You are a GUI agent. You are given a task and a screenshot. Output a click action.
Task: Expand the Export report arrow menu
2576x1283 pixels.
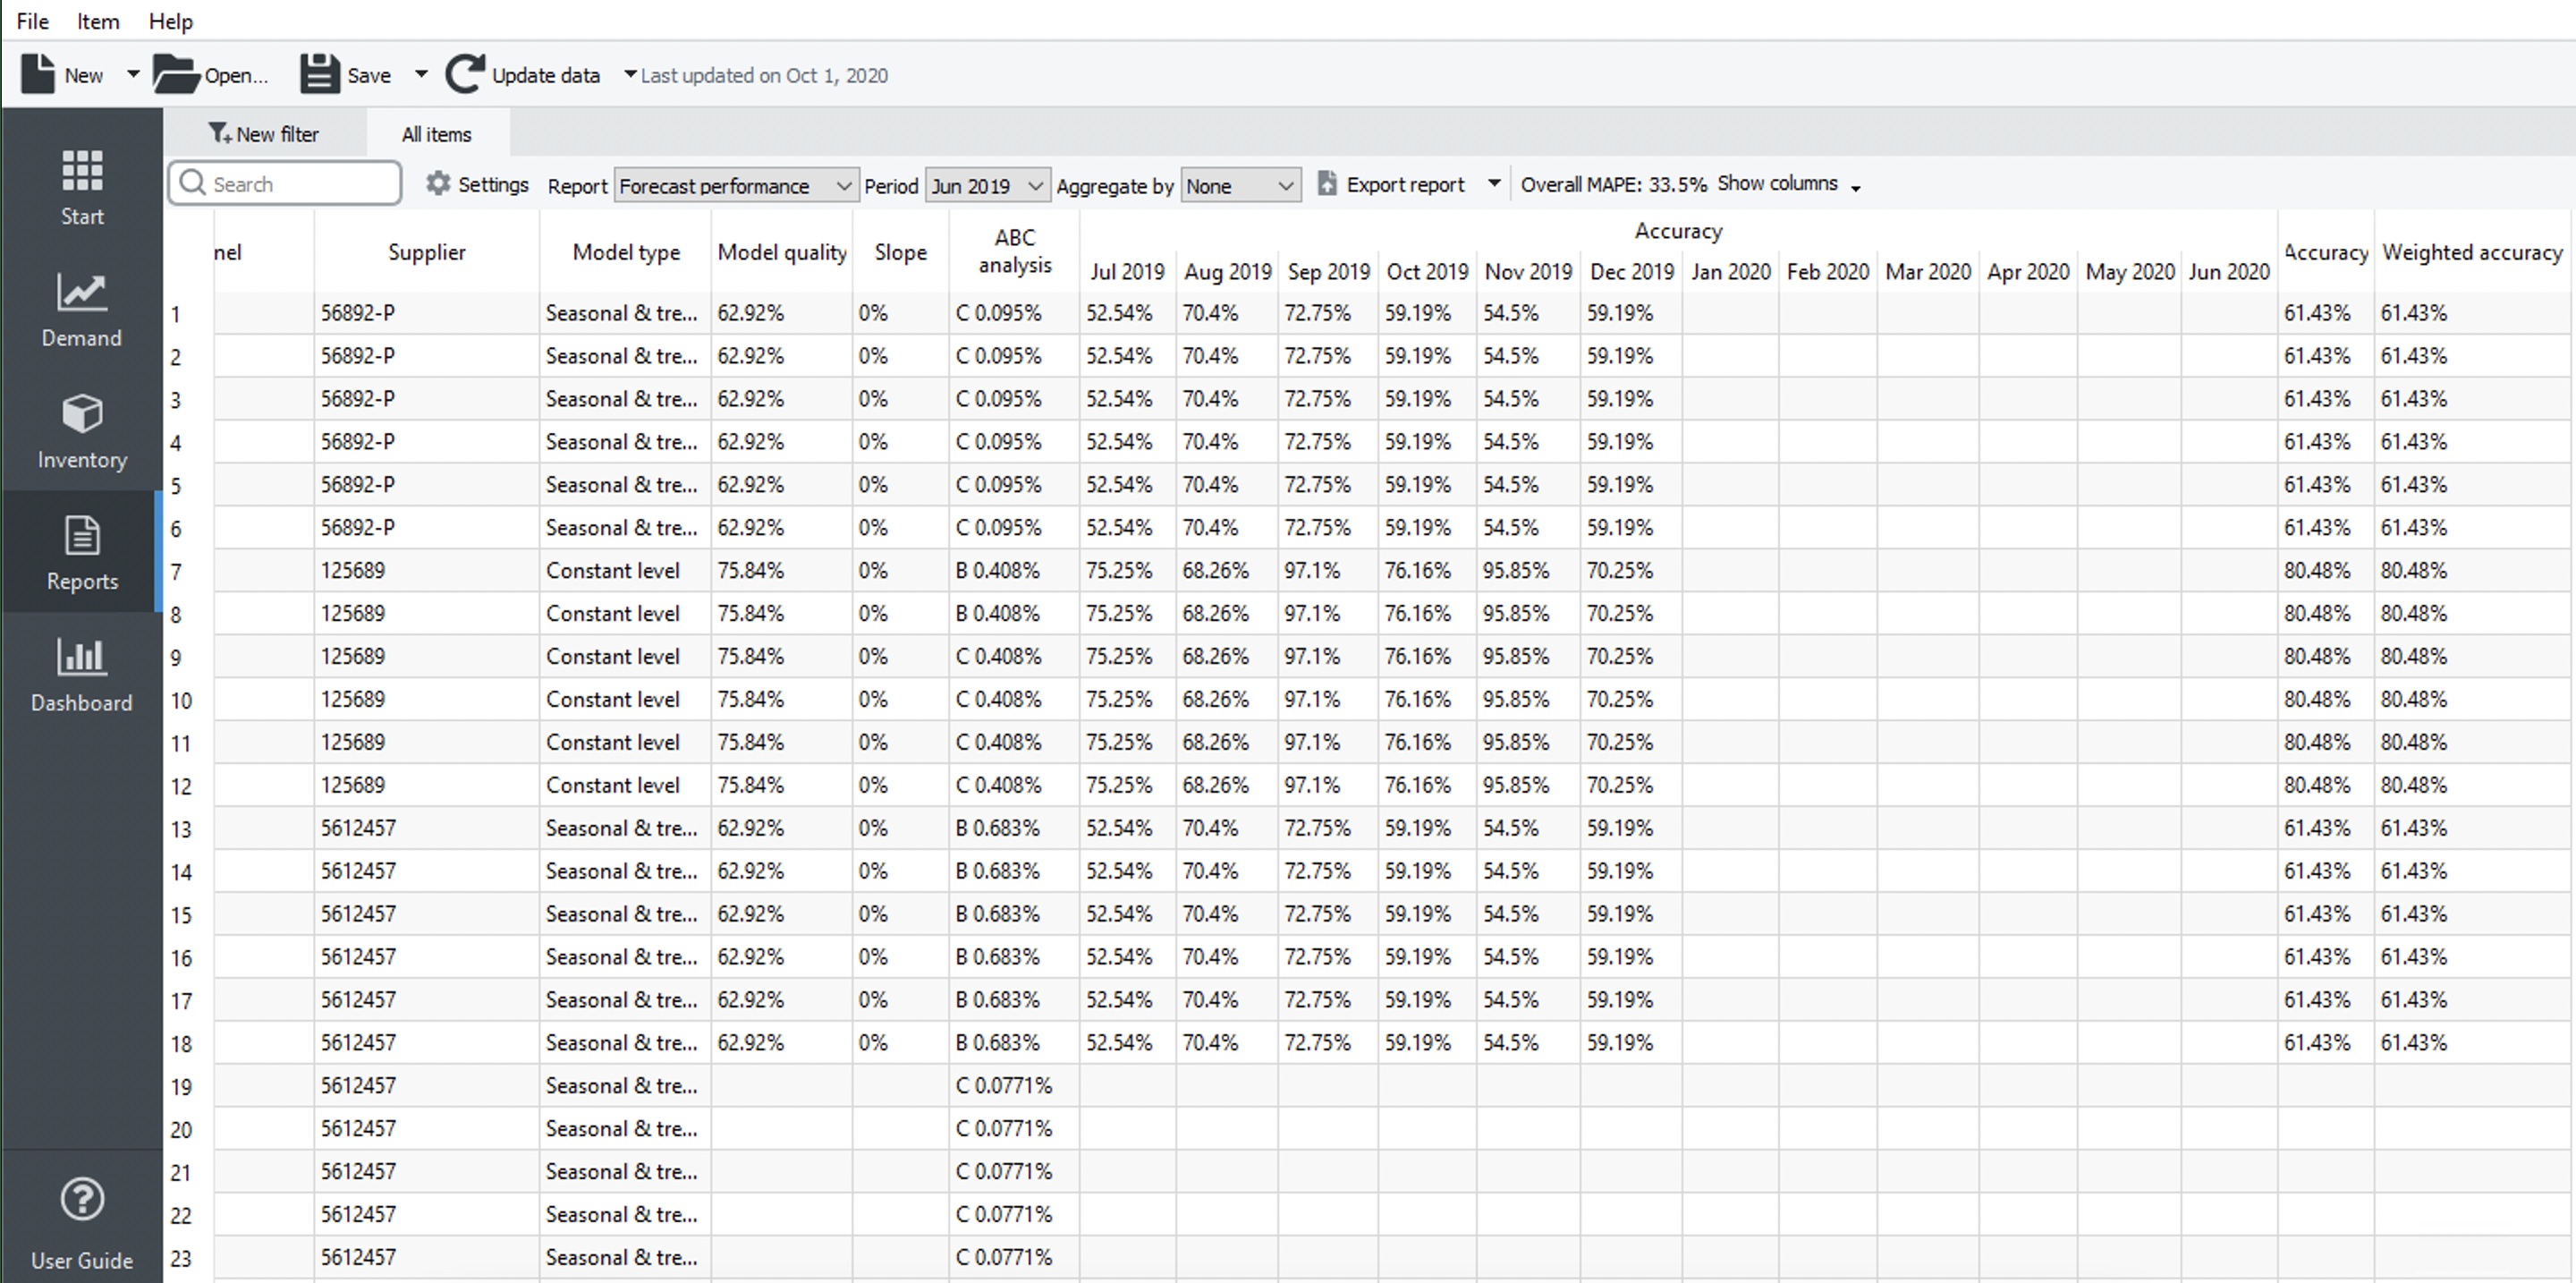point(1494,184)
